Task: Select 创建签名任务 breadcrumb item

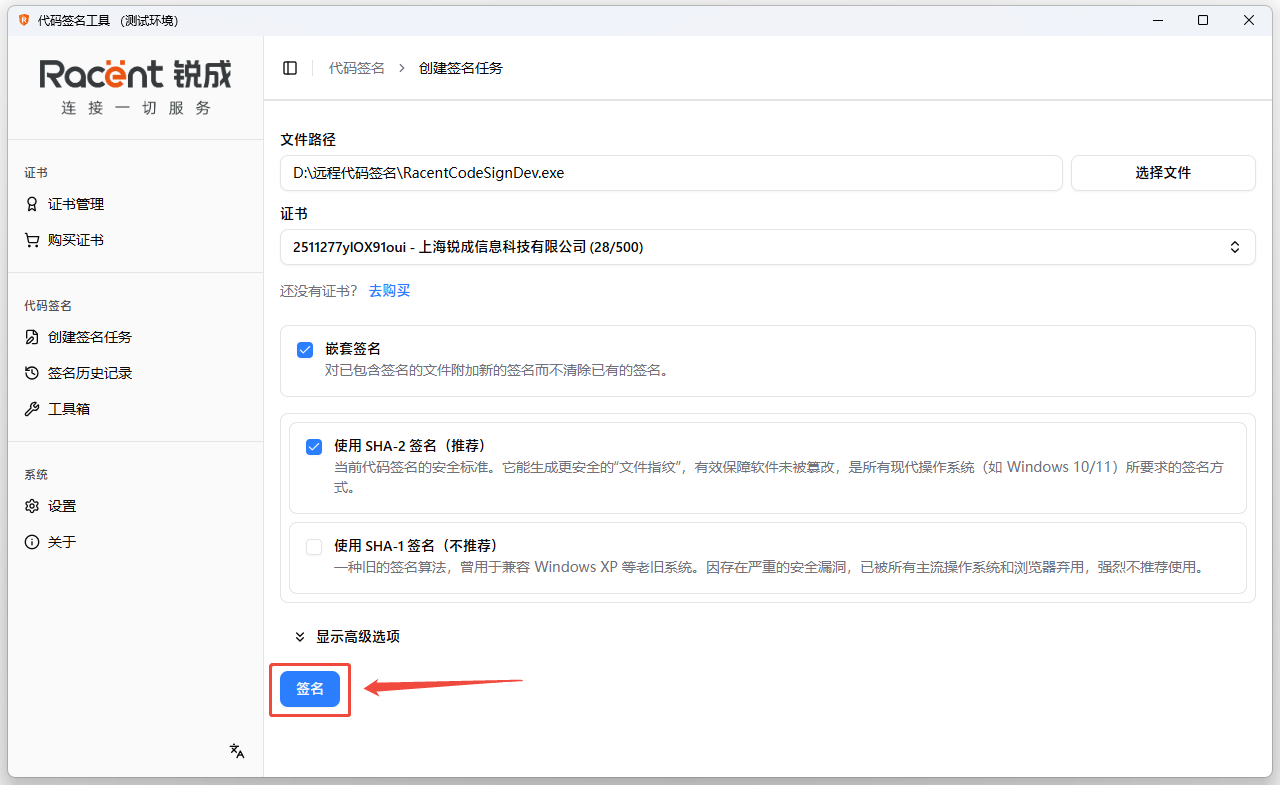Action: coord(461,67)
